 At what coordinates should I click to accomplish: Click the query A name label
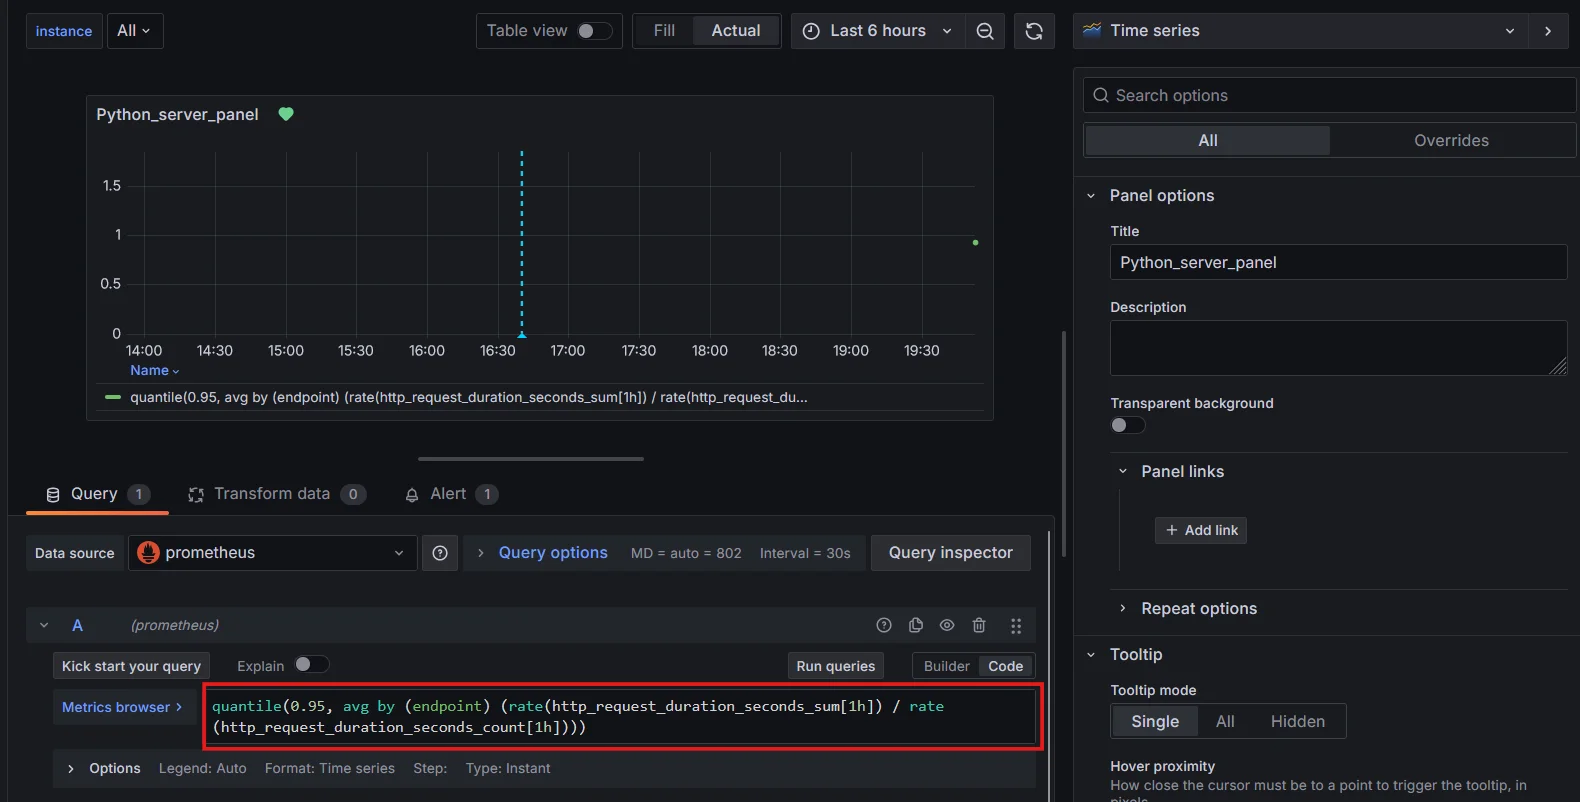pos(77,625)
